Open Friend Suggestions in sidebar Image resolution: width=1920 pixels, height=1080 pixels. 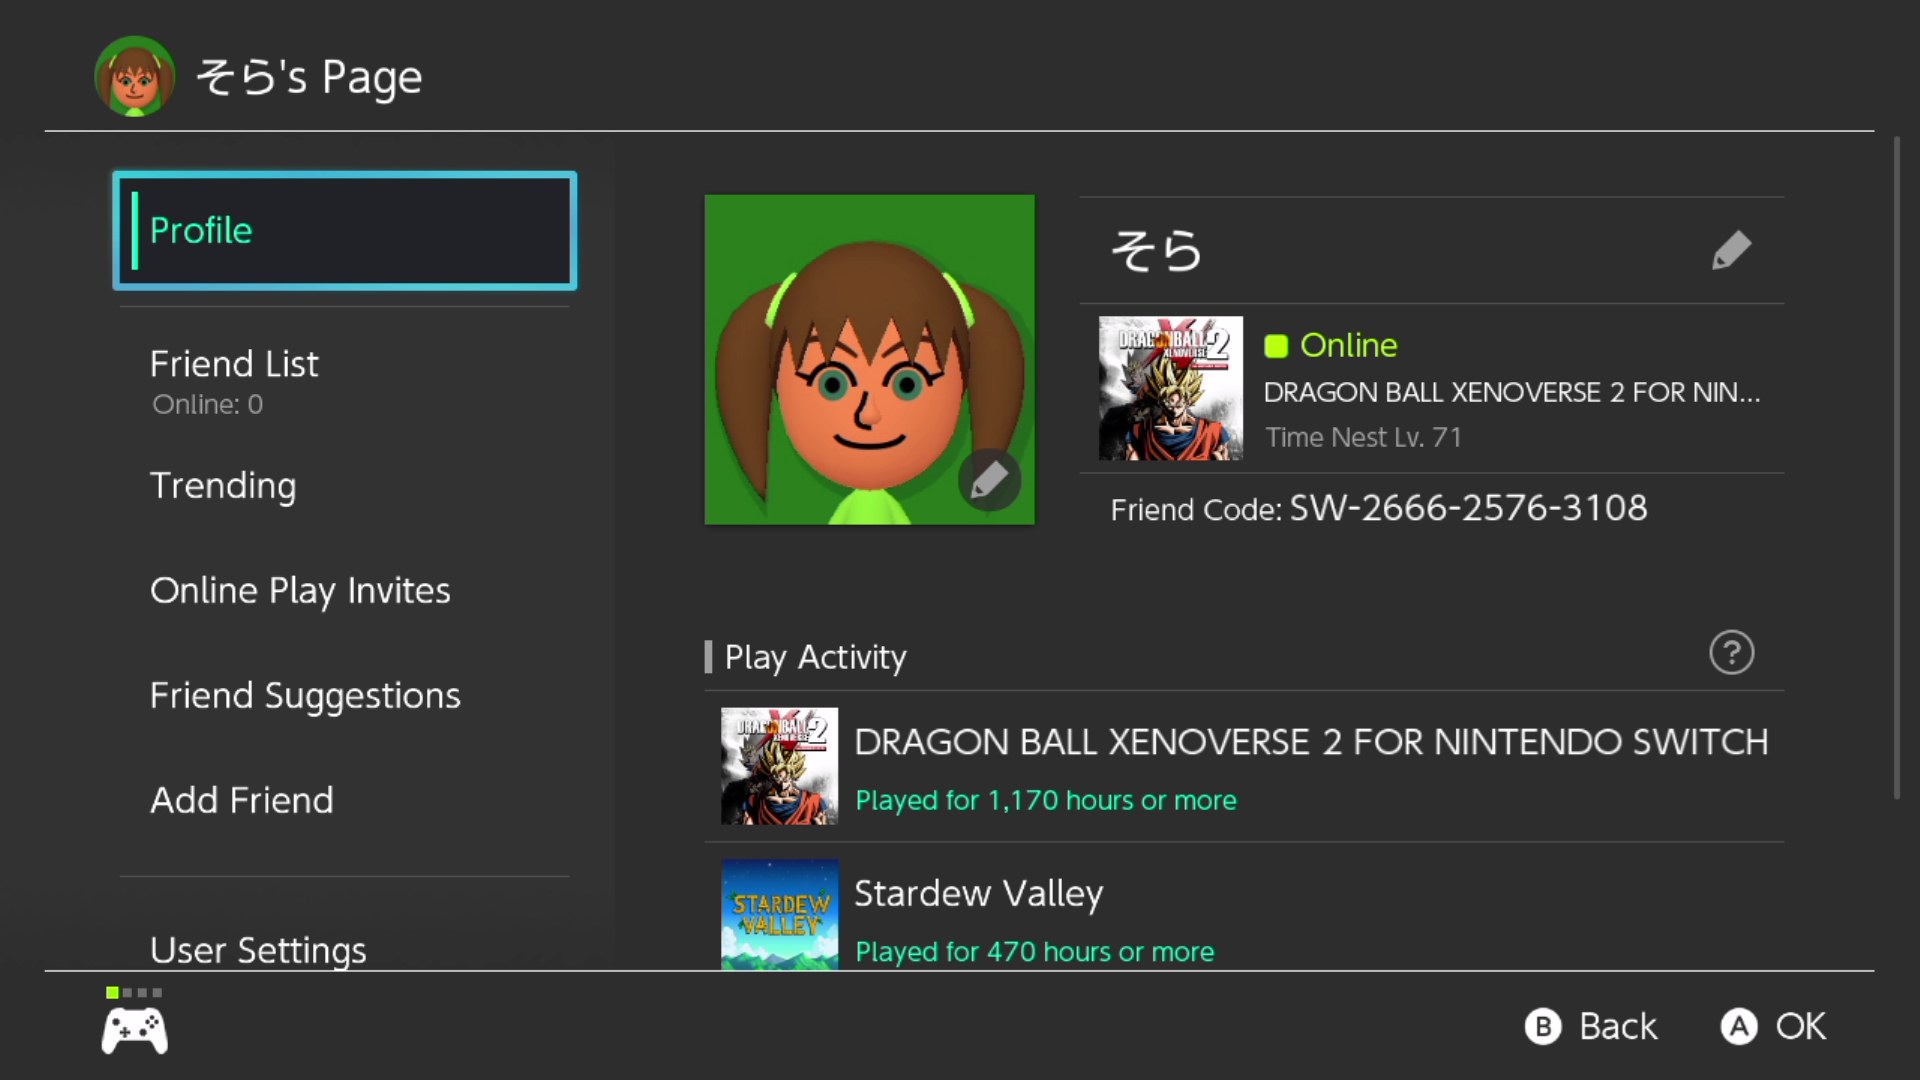pyautogui.click(x=305, y=696)
